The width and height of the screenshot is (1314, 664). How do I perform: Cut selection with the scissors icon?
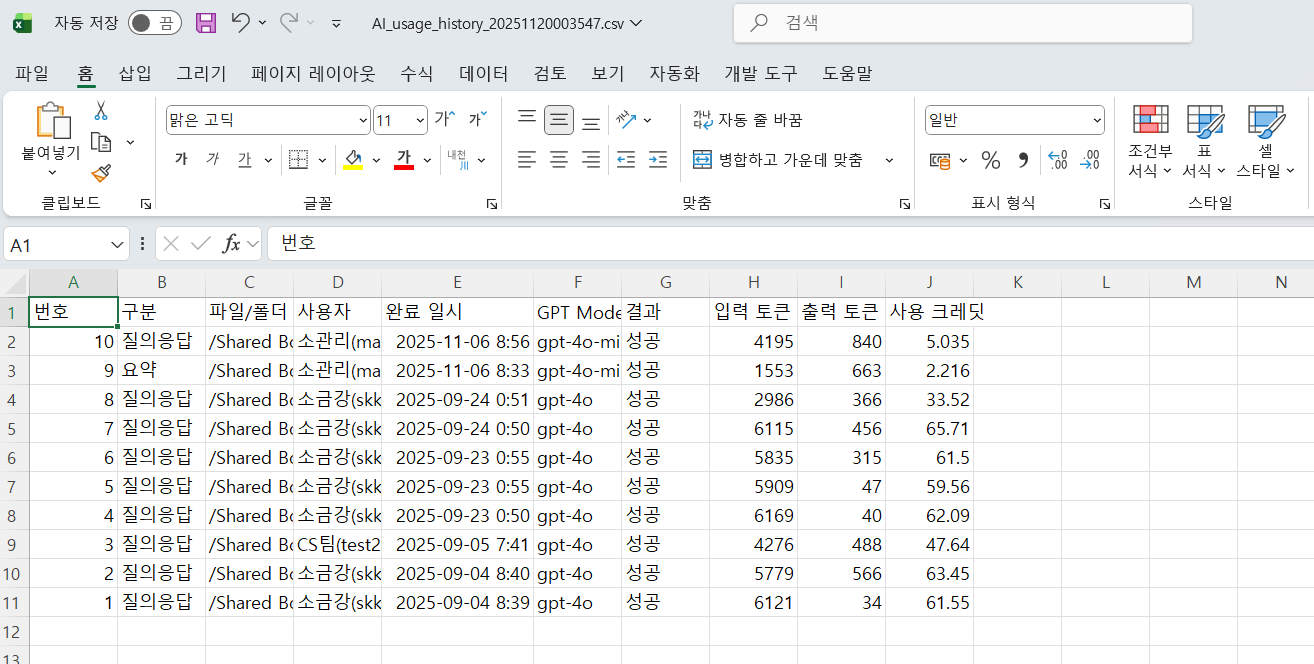pyautogui.click(x=101, y=110)
